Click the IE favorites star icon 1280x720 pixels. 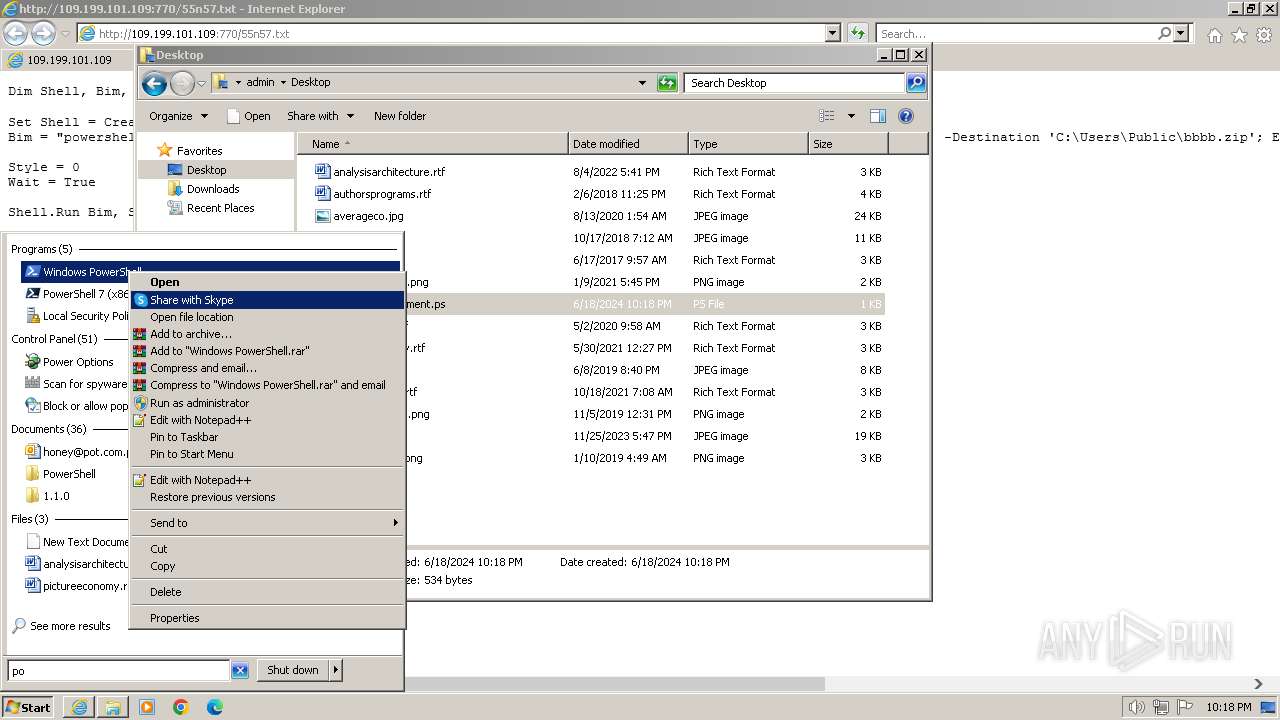coord(1239,35)
